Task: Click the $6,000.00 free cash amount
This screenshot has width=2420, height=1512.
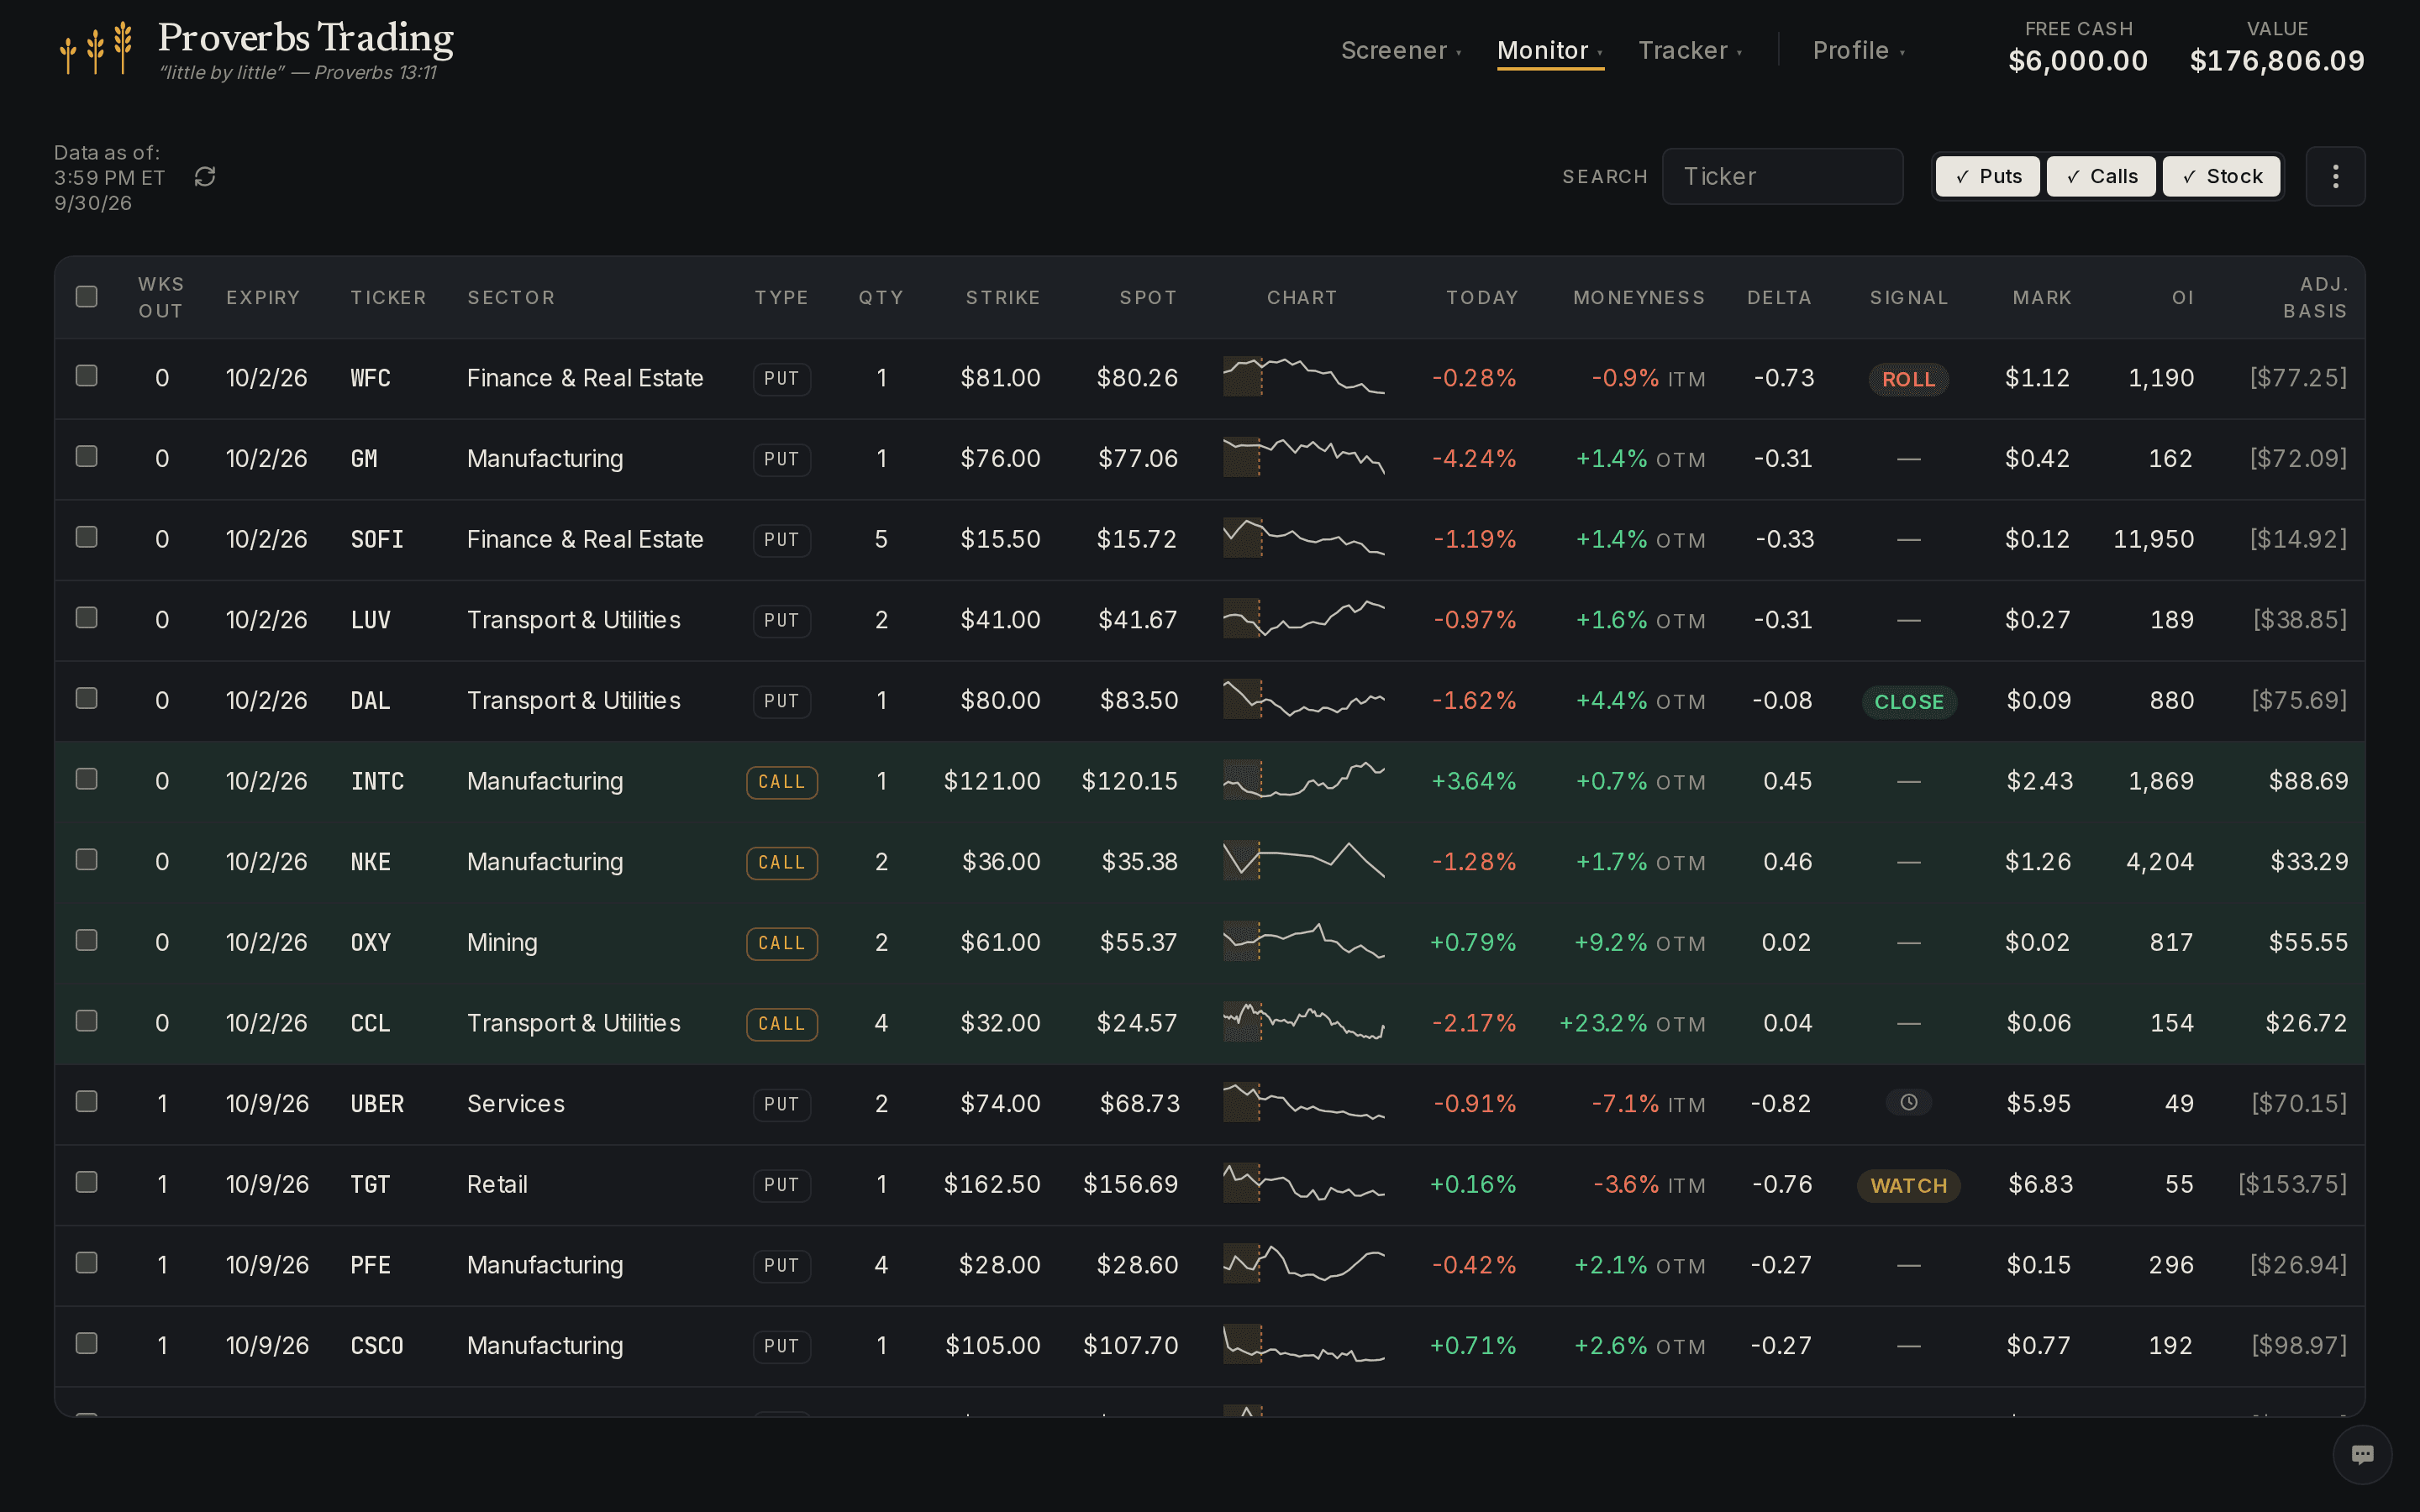Action: pos(2078,61)
